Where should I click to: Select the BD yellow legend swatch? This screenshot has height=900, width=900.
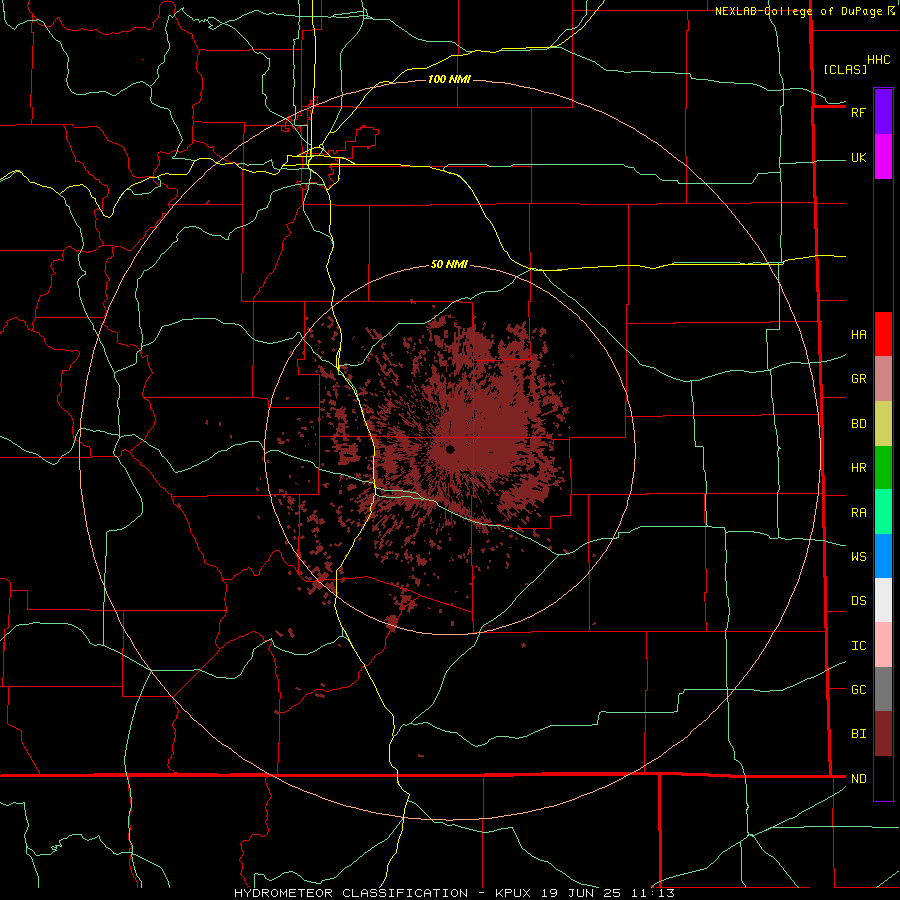[883, 424]
